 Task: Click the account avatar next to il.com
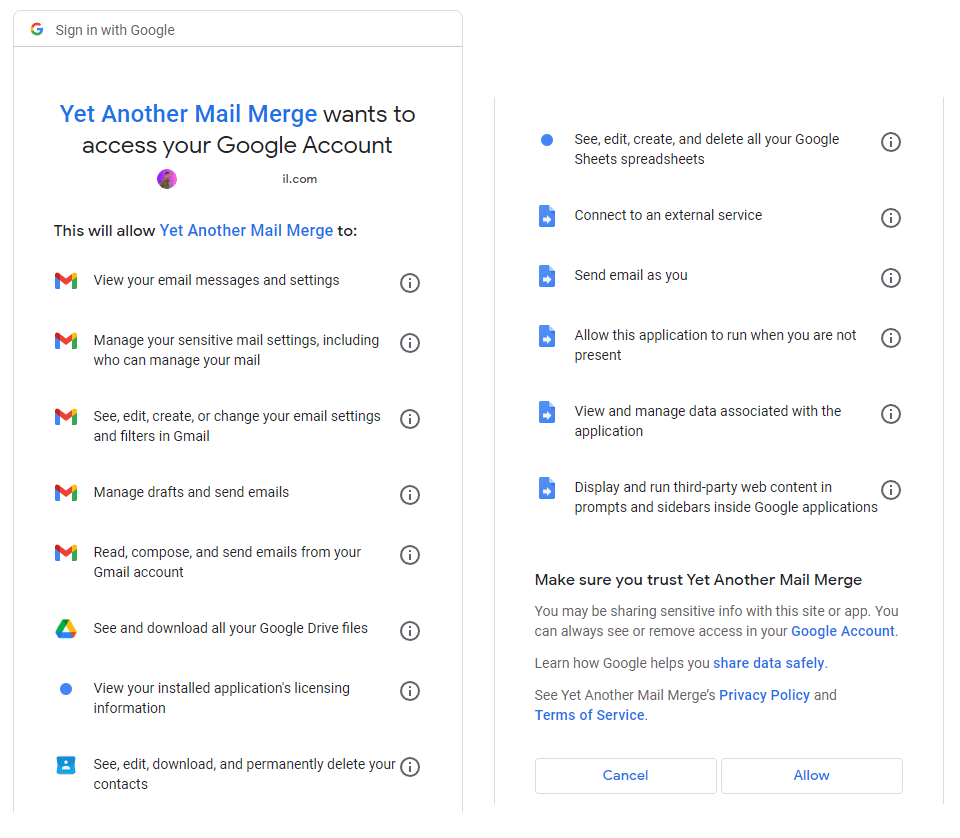tap(167, 179)
